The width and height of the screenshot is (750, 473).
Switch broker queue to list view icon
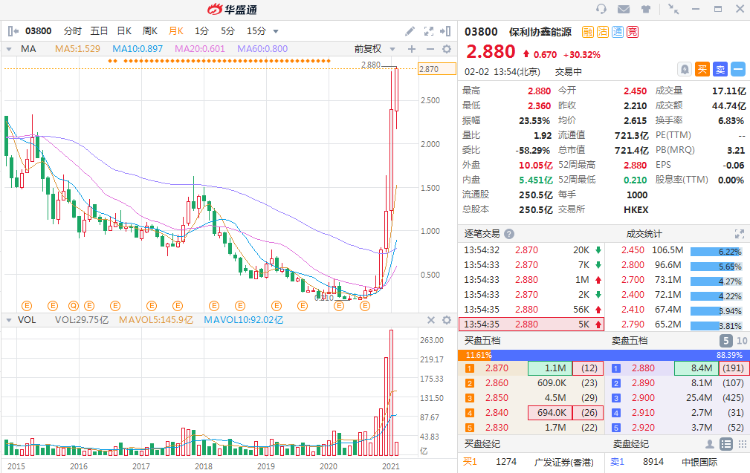pyautogui.click(x=726, y=444)
